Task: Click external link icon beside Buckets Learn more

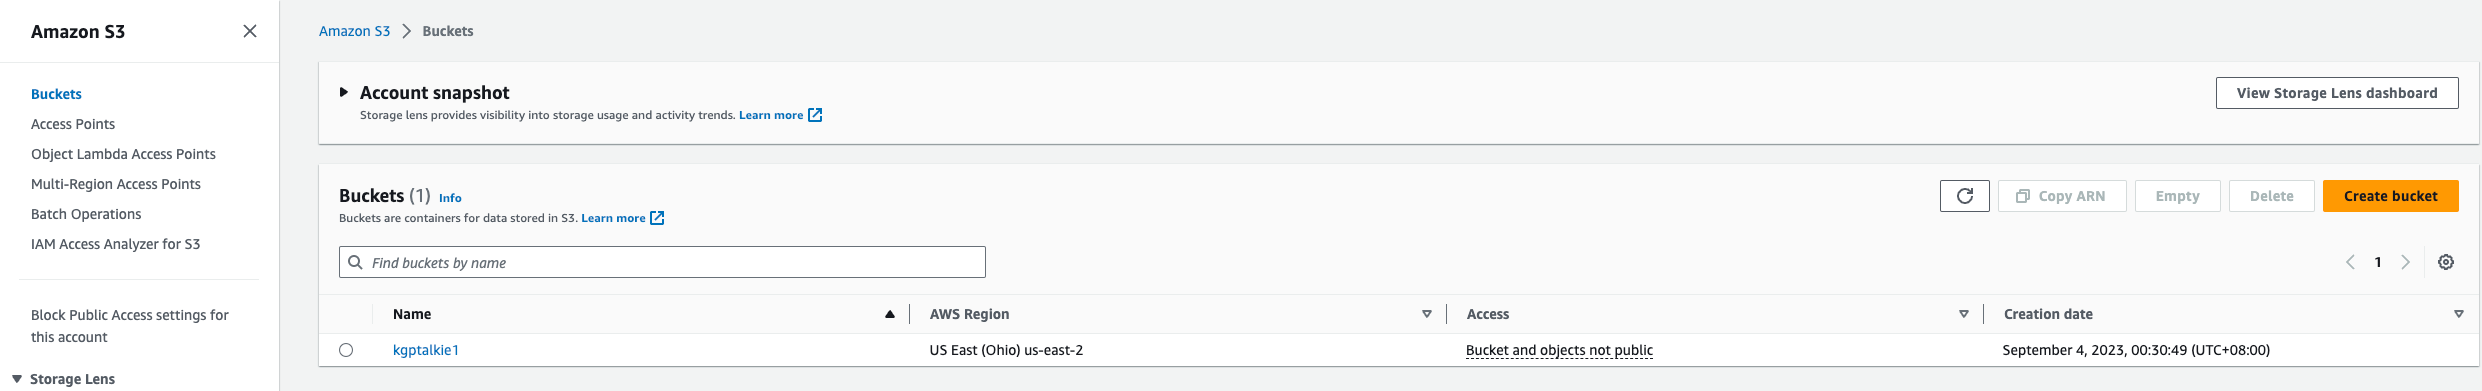Action: click(657, 218)
